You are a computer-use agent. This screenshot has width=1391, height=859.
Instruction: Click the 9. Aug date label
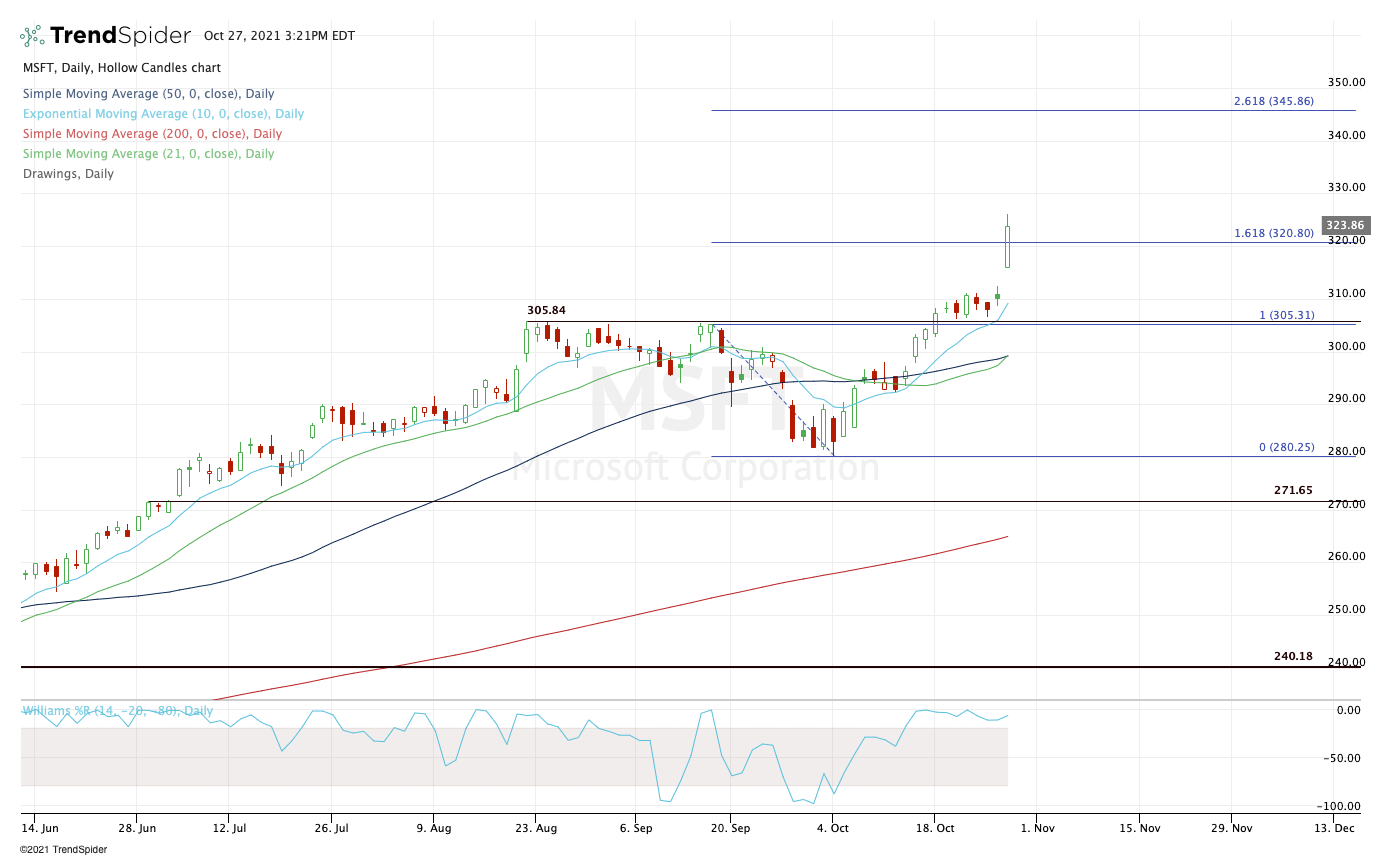[x=433, y=828]
